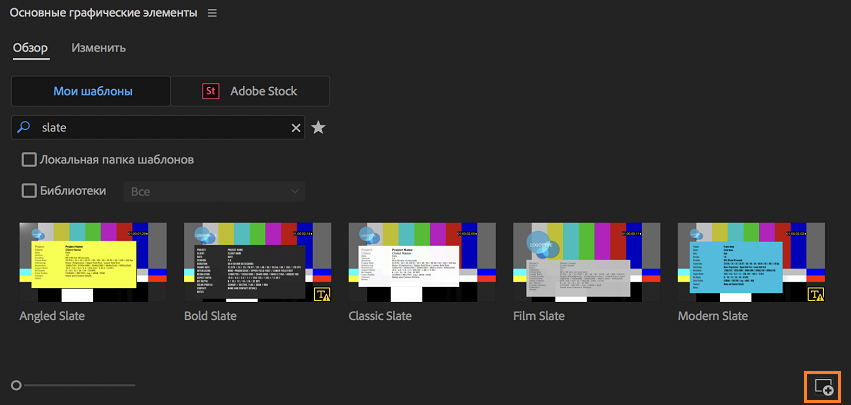Screen dimensions: 851x405
Task: Click the St Adobe Stock logo icon
Action: coord(211,91)
